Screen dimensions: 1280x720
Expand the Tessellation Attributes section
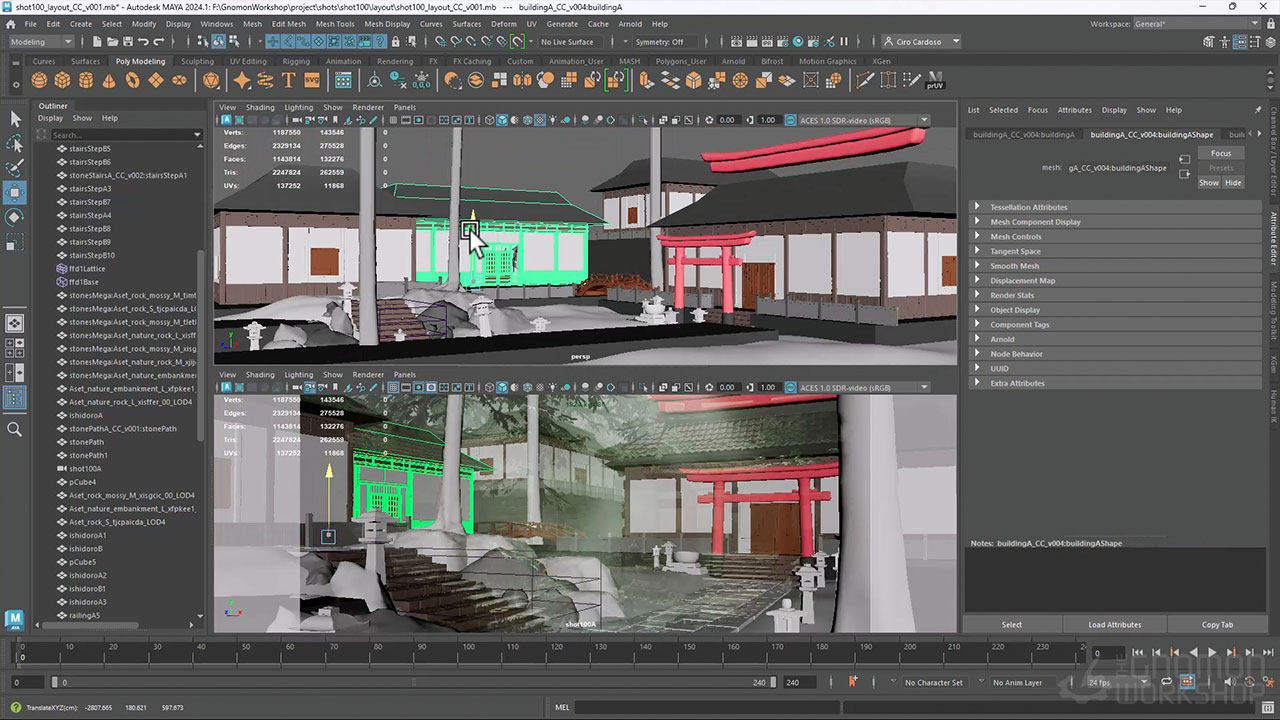click(1029, 207)
